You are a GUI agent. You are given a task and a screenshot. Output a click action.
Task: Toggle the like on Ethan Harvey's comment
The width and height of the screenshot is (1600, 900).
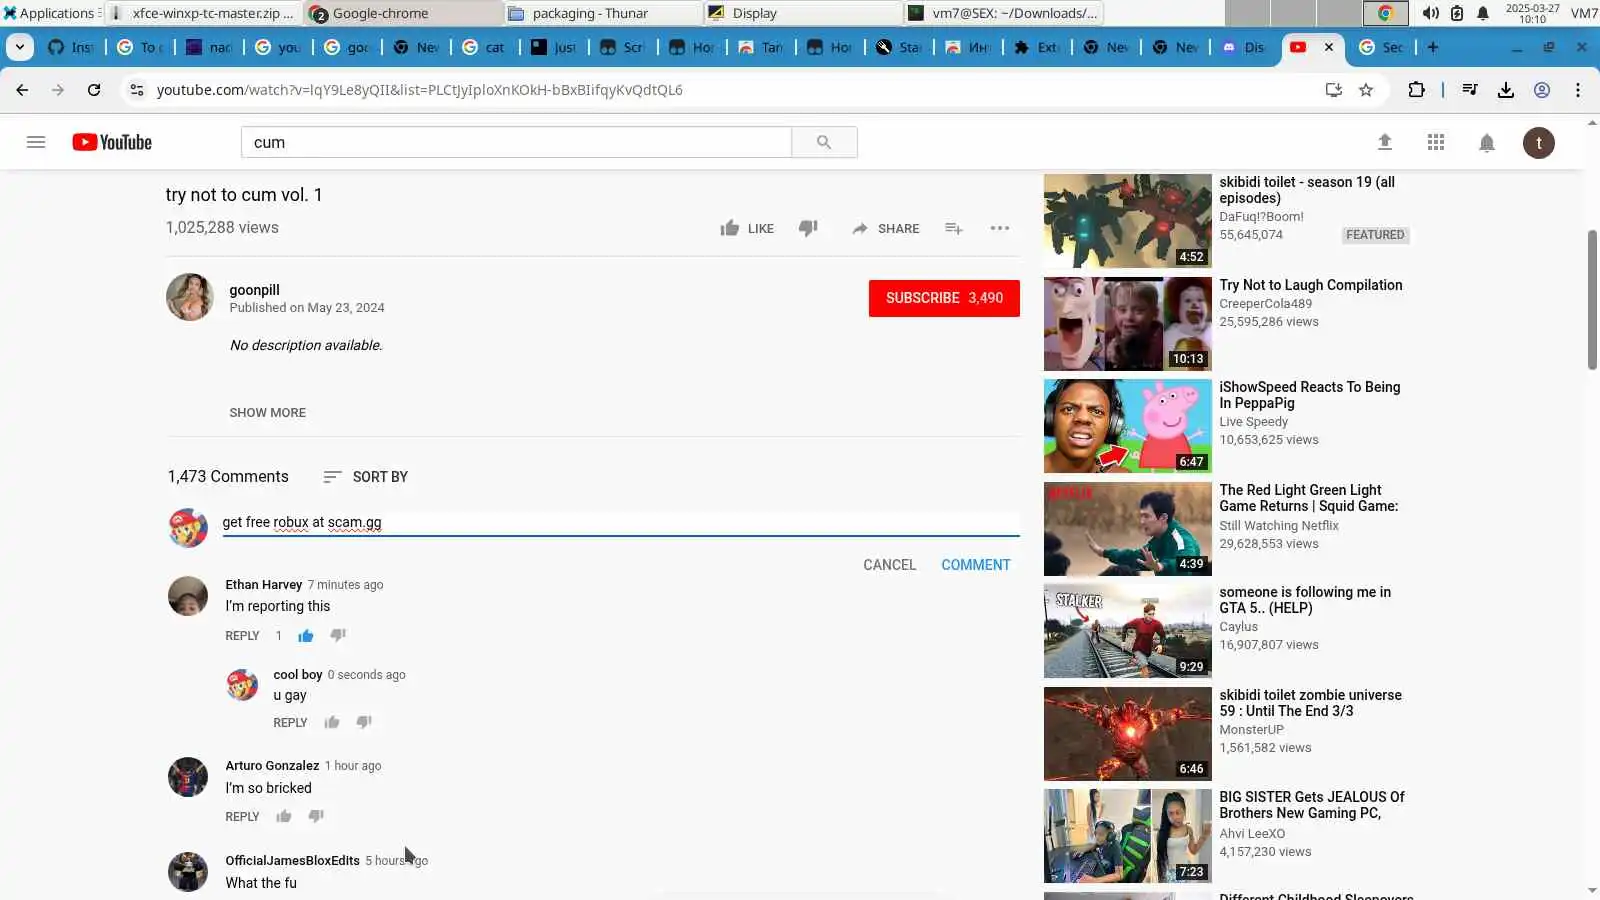[306, 635]
